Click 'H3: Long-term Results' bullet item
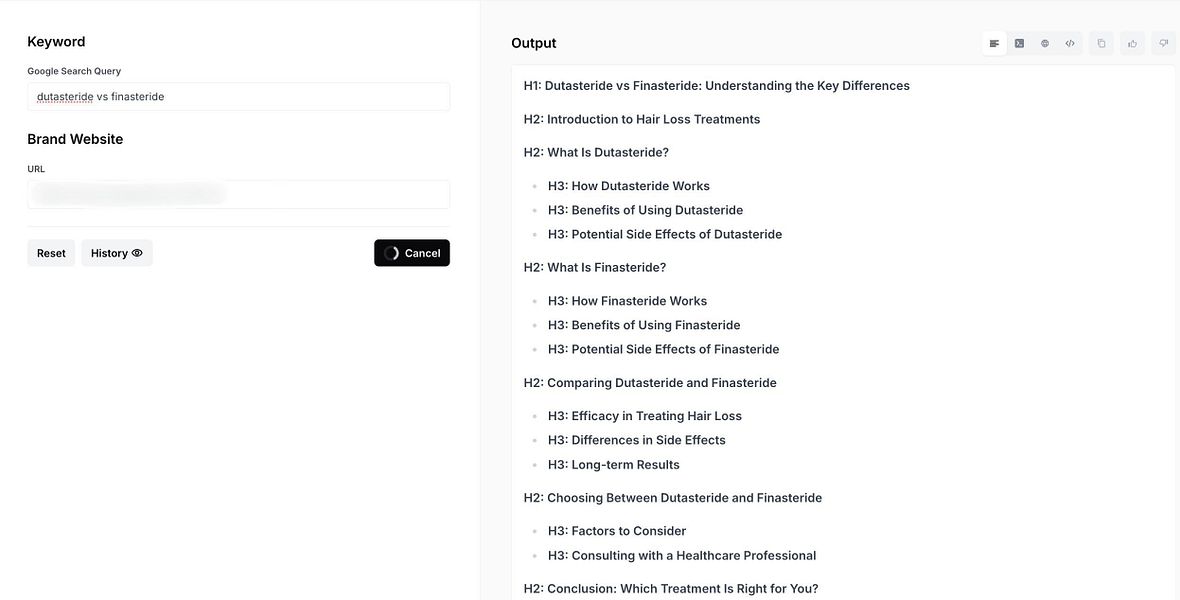Image resolution: width=1180 pixels, height=600 pixels. (613, 464)
